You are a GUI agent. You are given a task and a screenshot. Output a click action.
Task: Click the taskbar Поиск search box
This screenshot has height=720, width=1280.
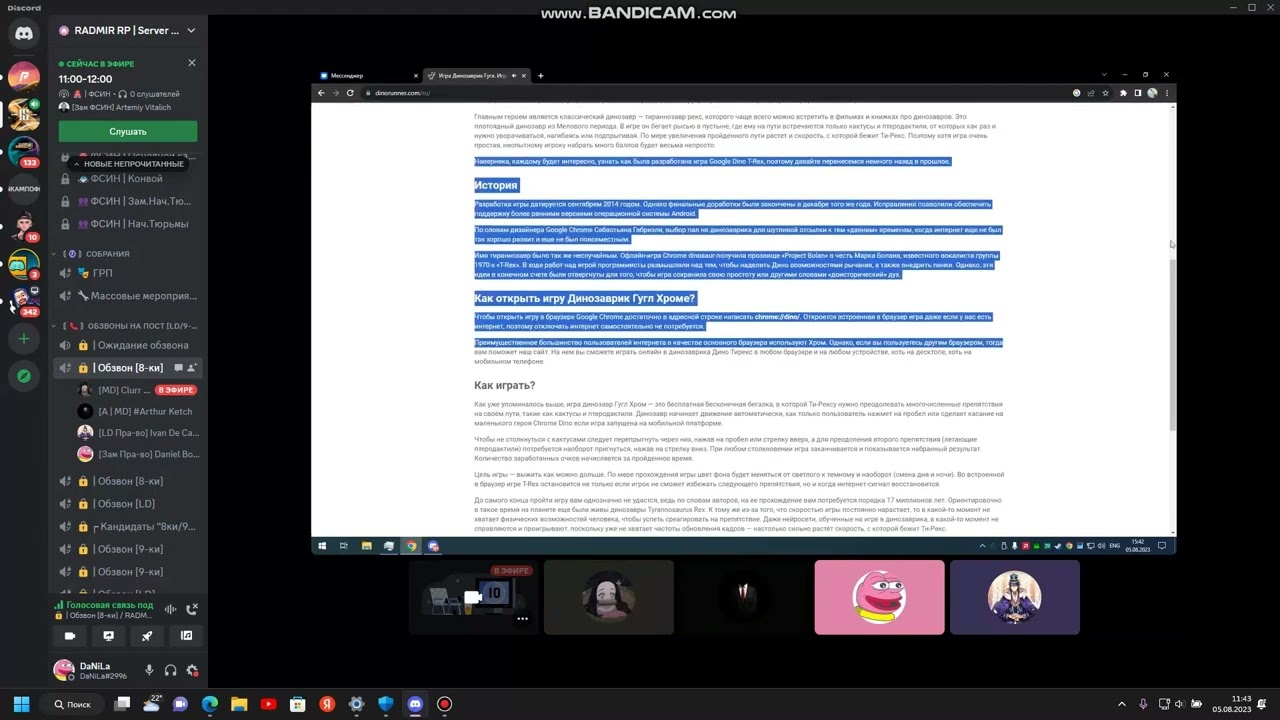[x=73, y=704]
